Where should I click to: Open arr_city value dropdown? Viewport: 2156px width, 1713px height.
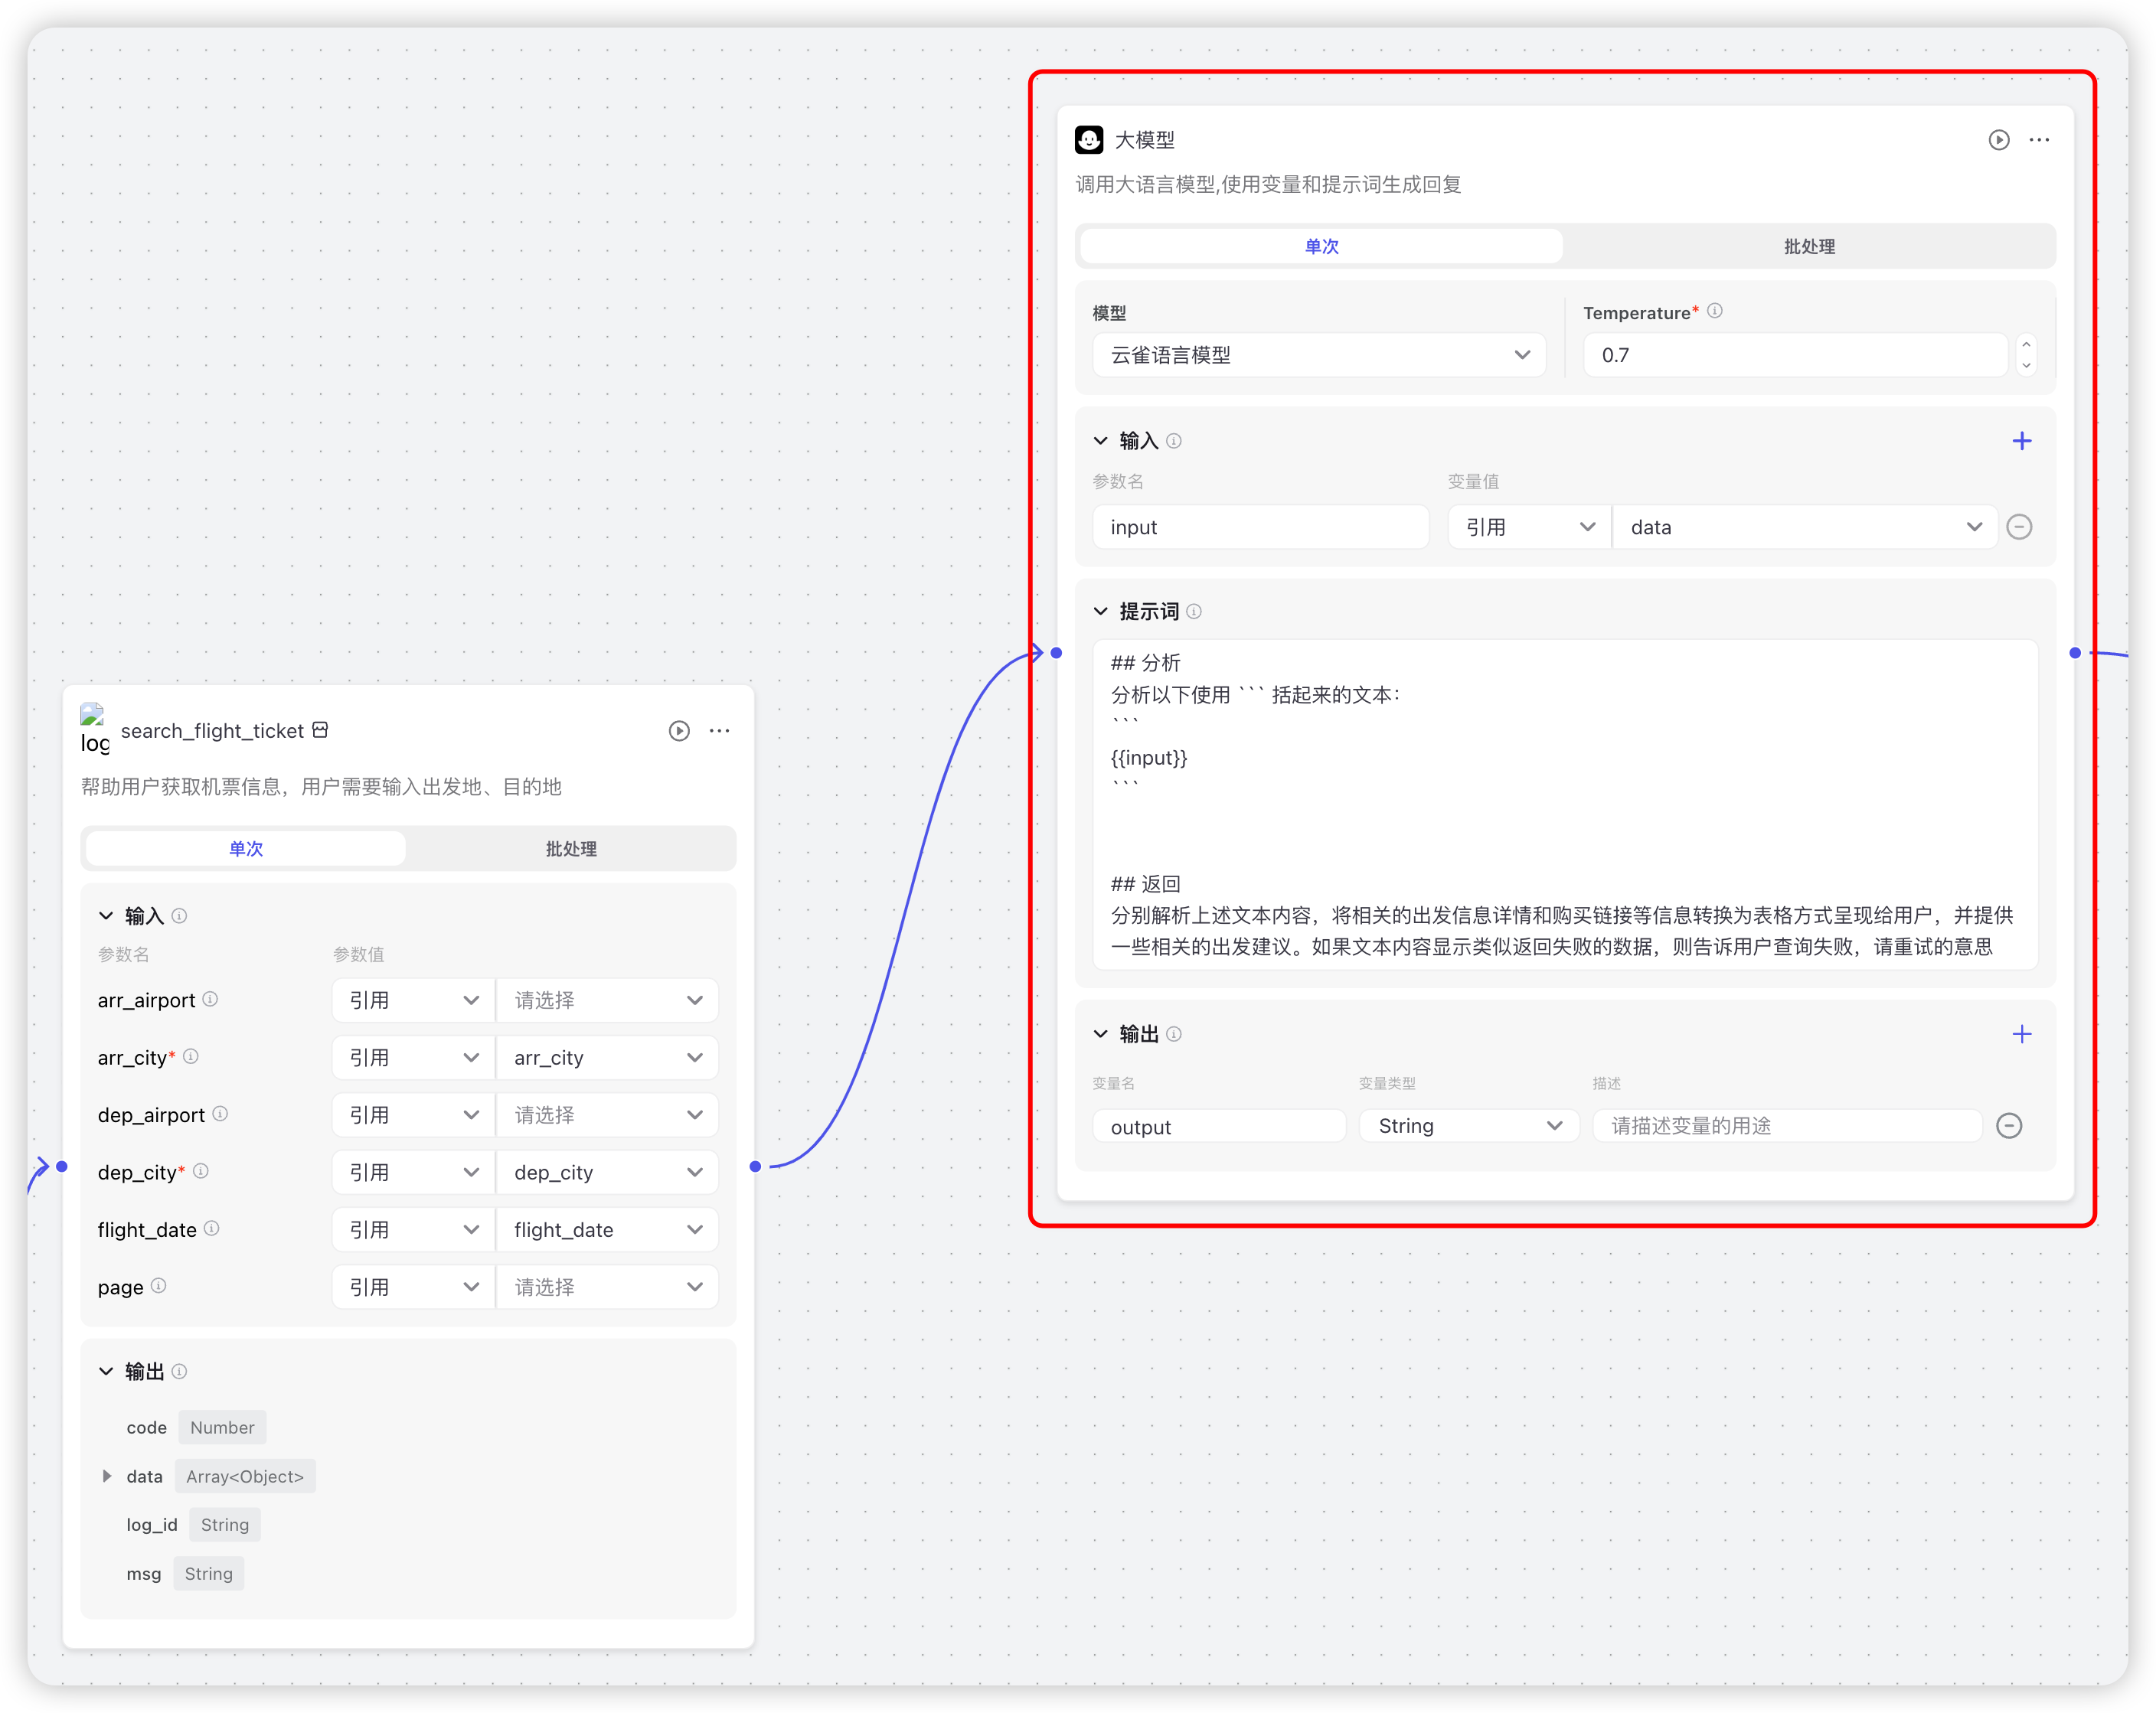coord(607,1058)
